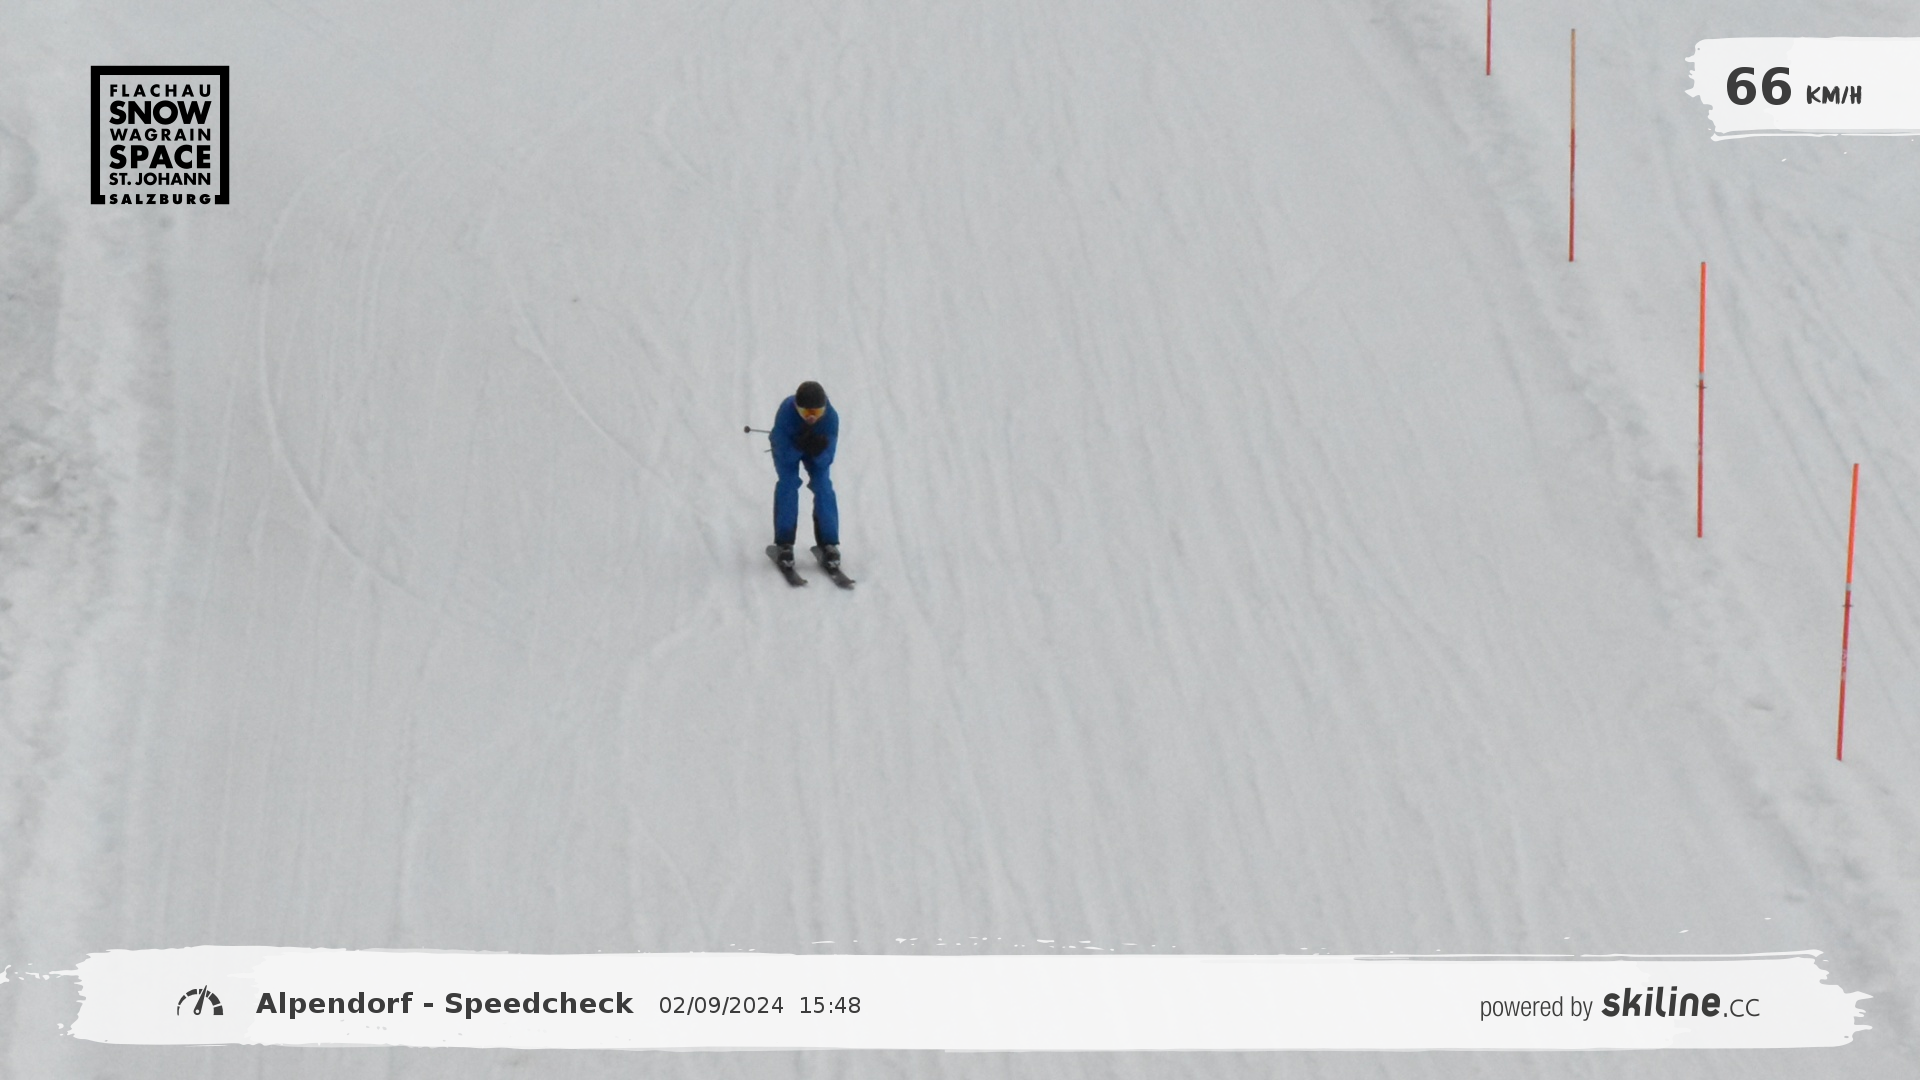Screen dimensions: 1920x1080
Task: Select the Alpendorf - Speedcheck title
Action: (444, 1004)
